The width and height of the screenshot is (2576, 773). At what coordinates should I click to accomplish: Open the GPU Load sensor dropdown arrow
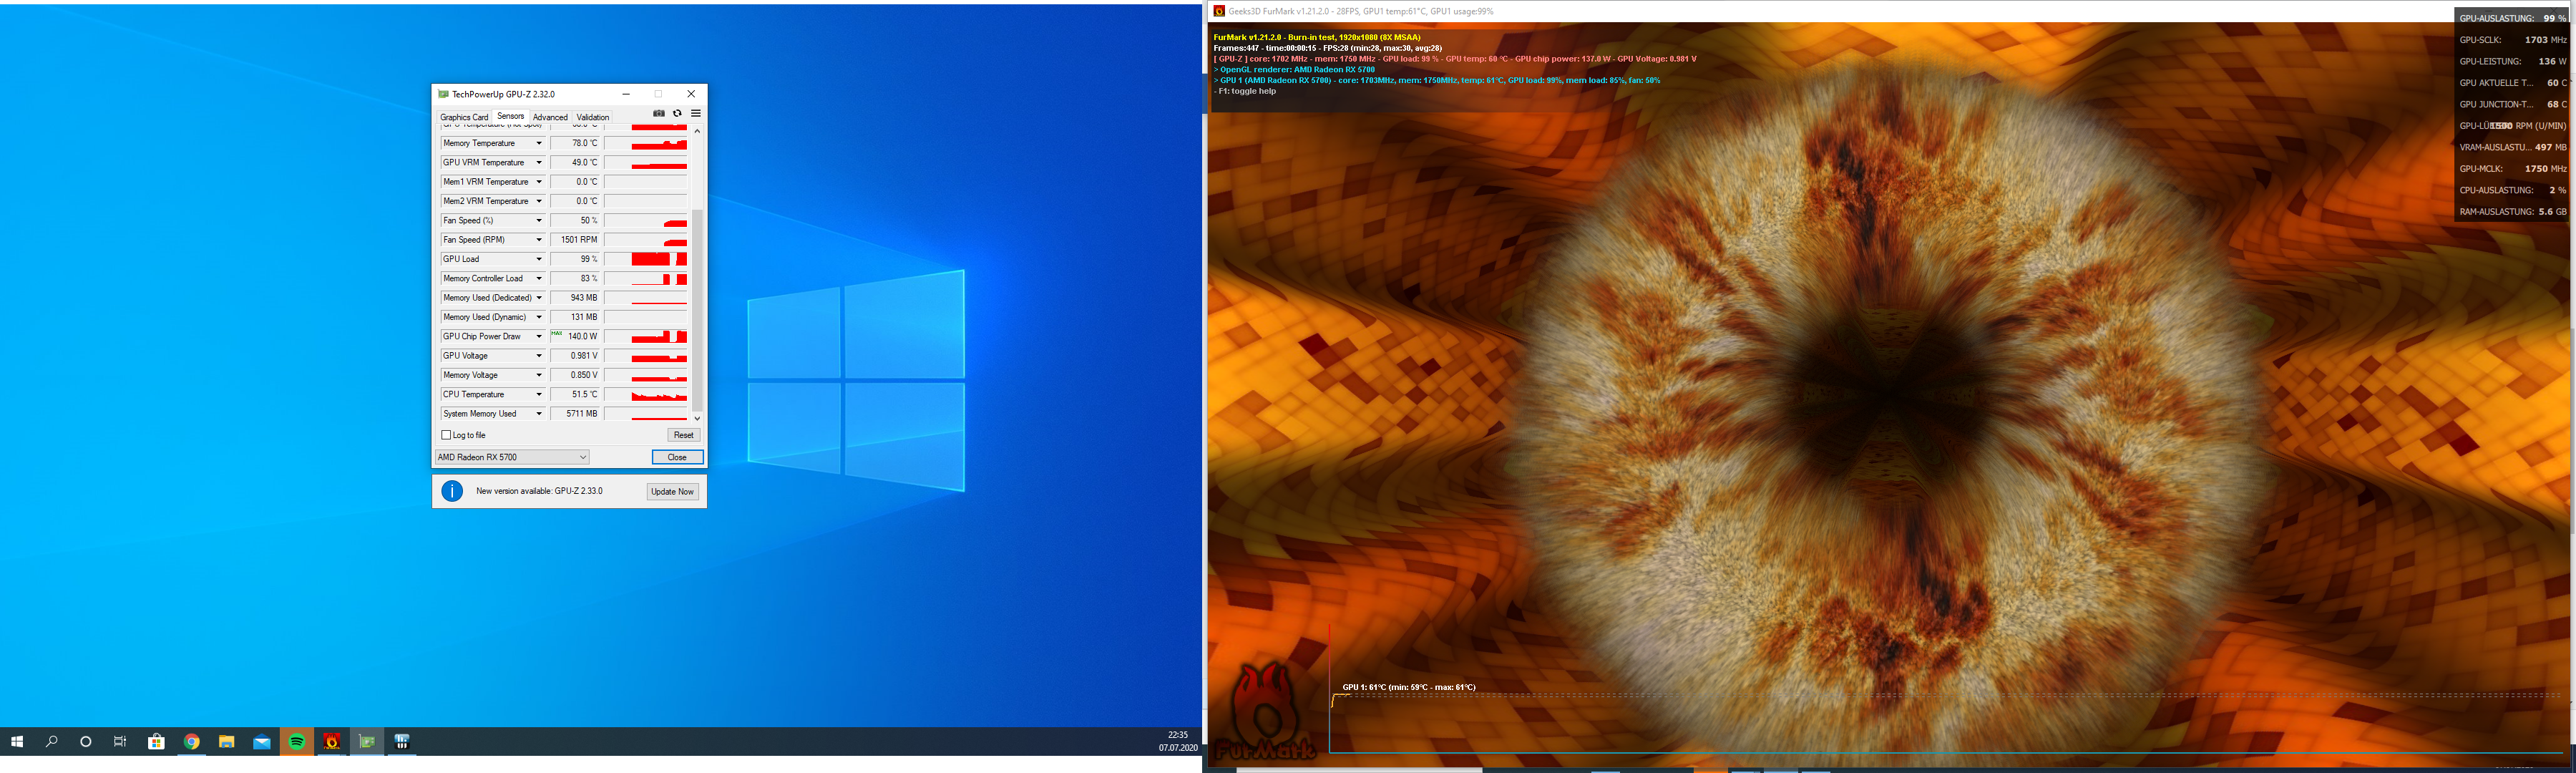[539, 259]
